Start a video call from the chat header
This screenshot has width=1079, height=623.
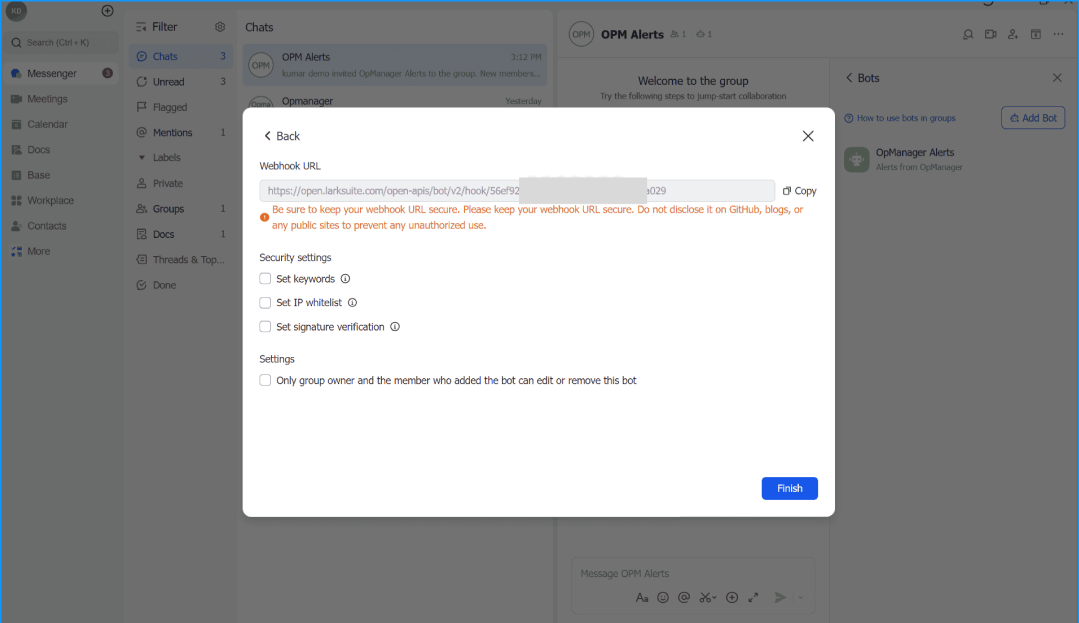990,34
